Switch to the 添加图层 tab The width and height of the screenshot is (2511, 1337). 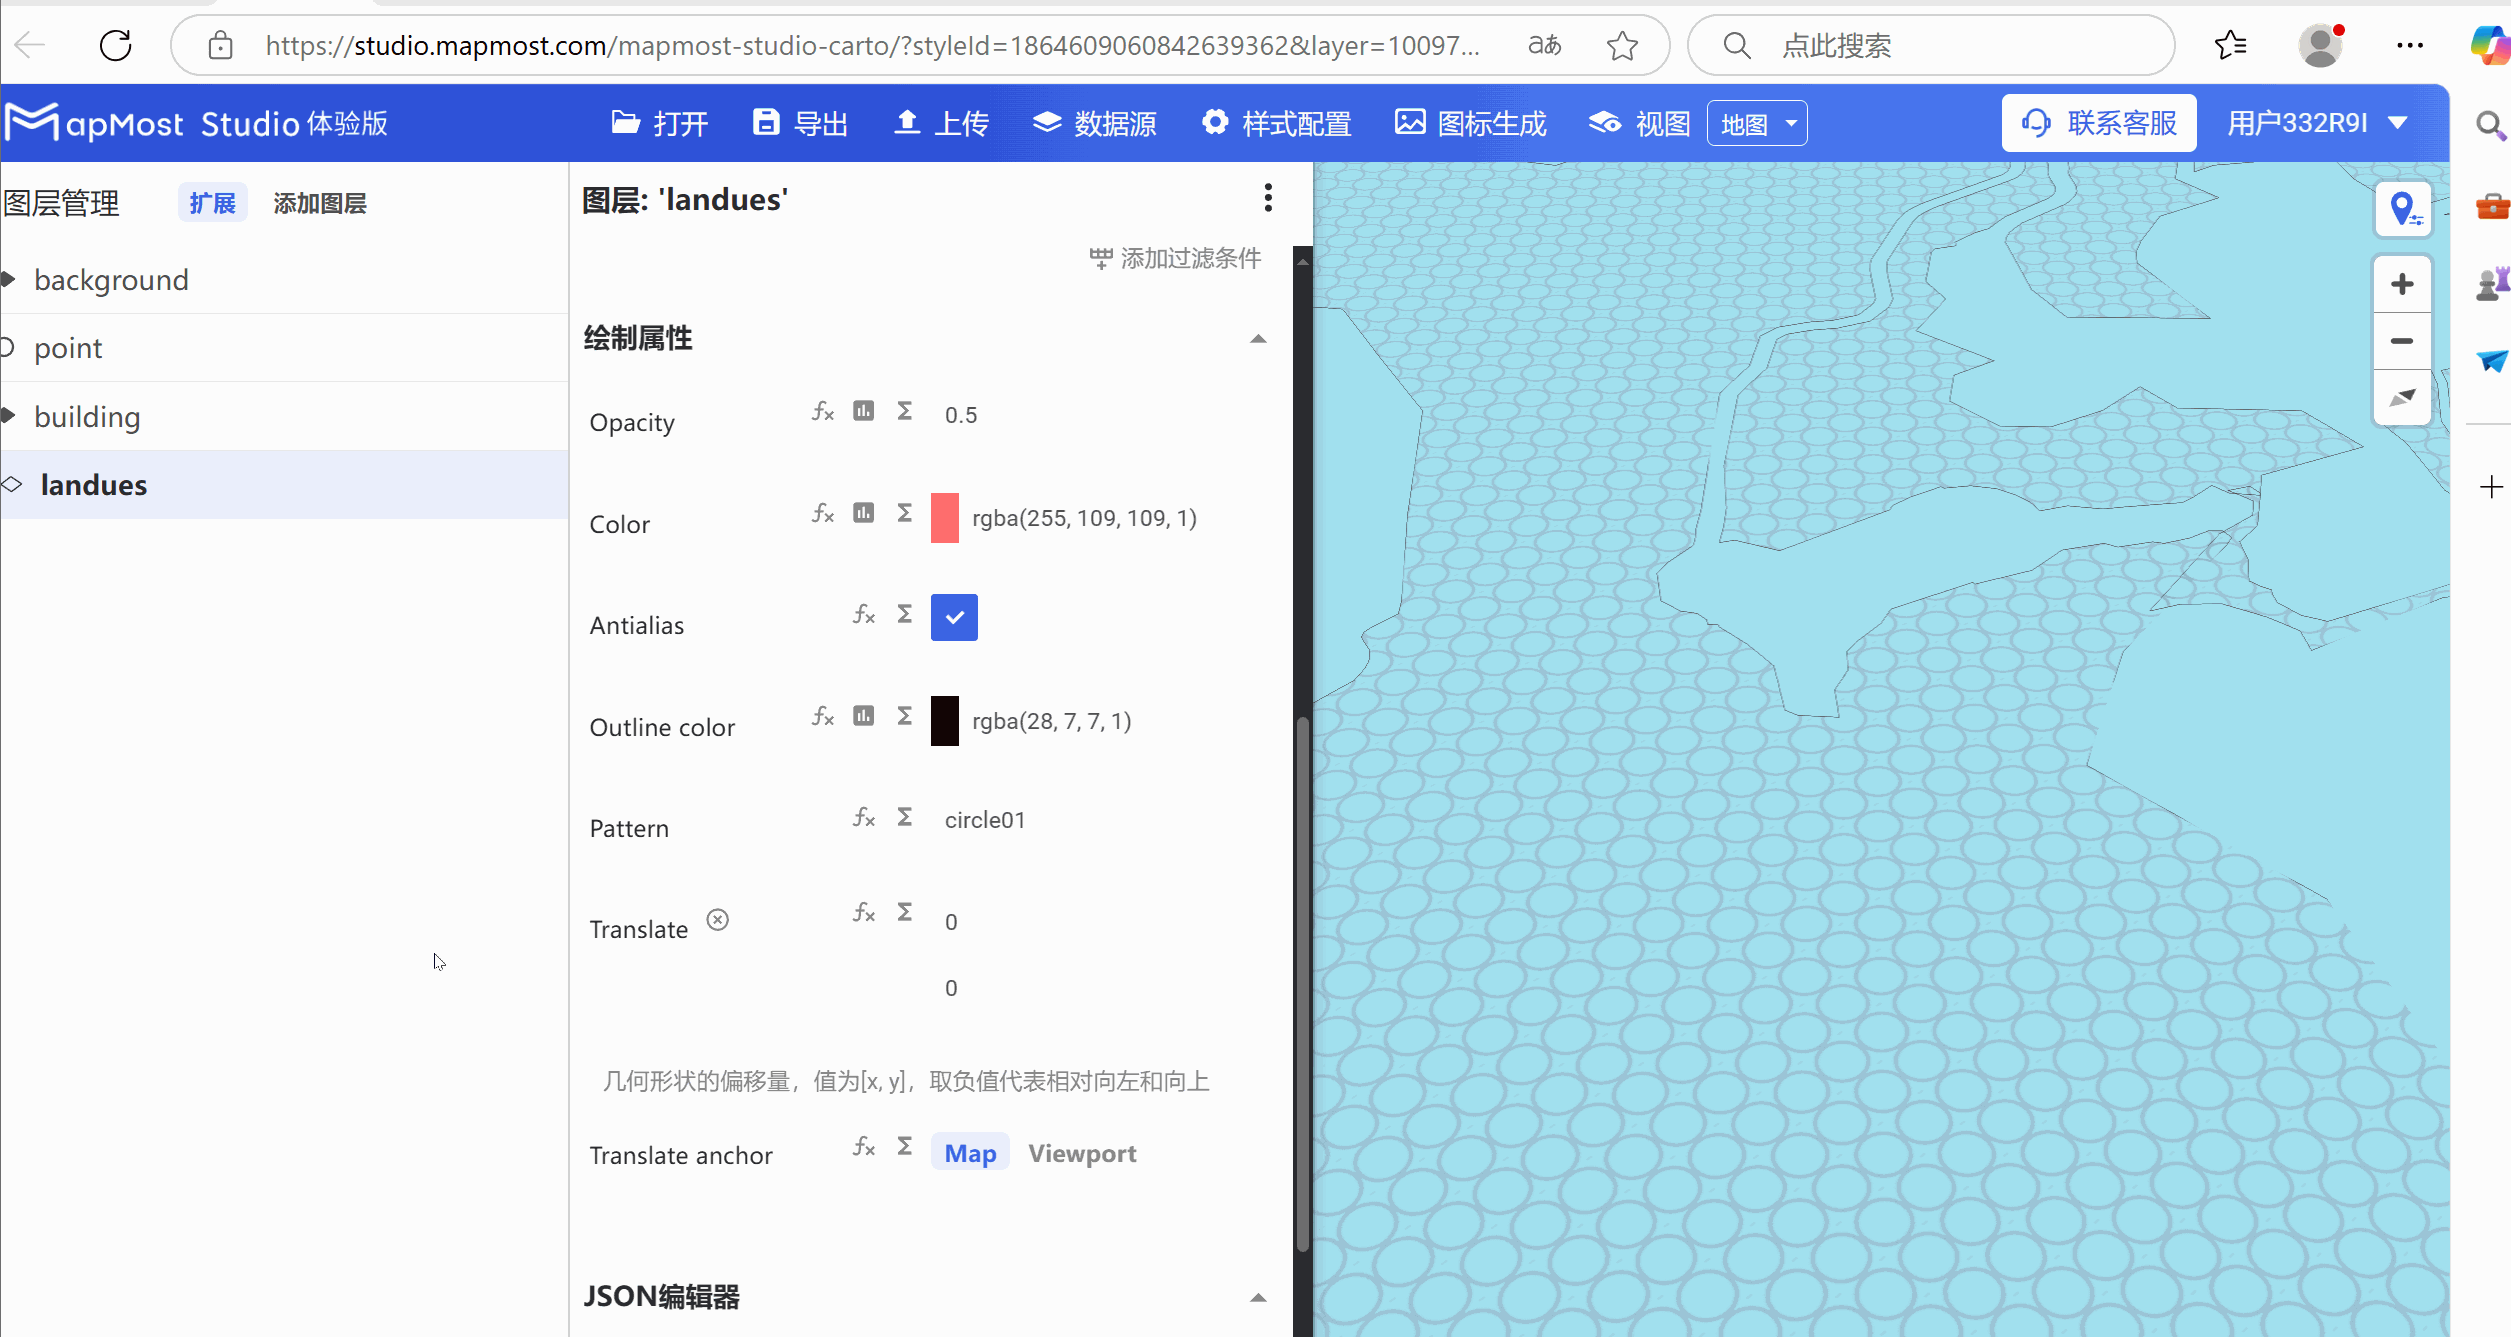coord(320,202)
